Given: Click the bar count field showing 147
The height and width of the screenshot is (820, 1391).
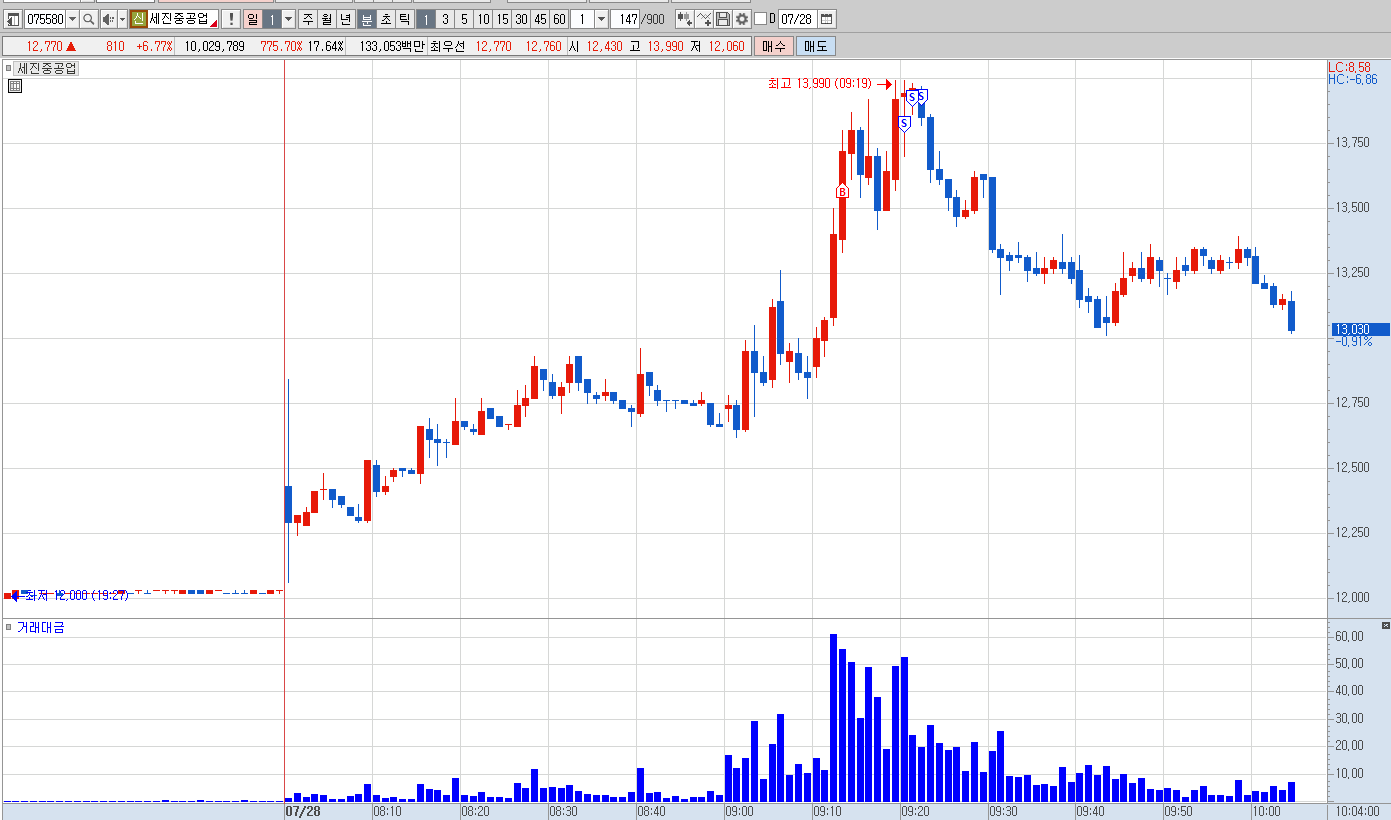Looking at the screenshot, I should 625,19.
